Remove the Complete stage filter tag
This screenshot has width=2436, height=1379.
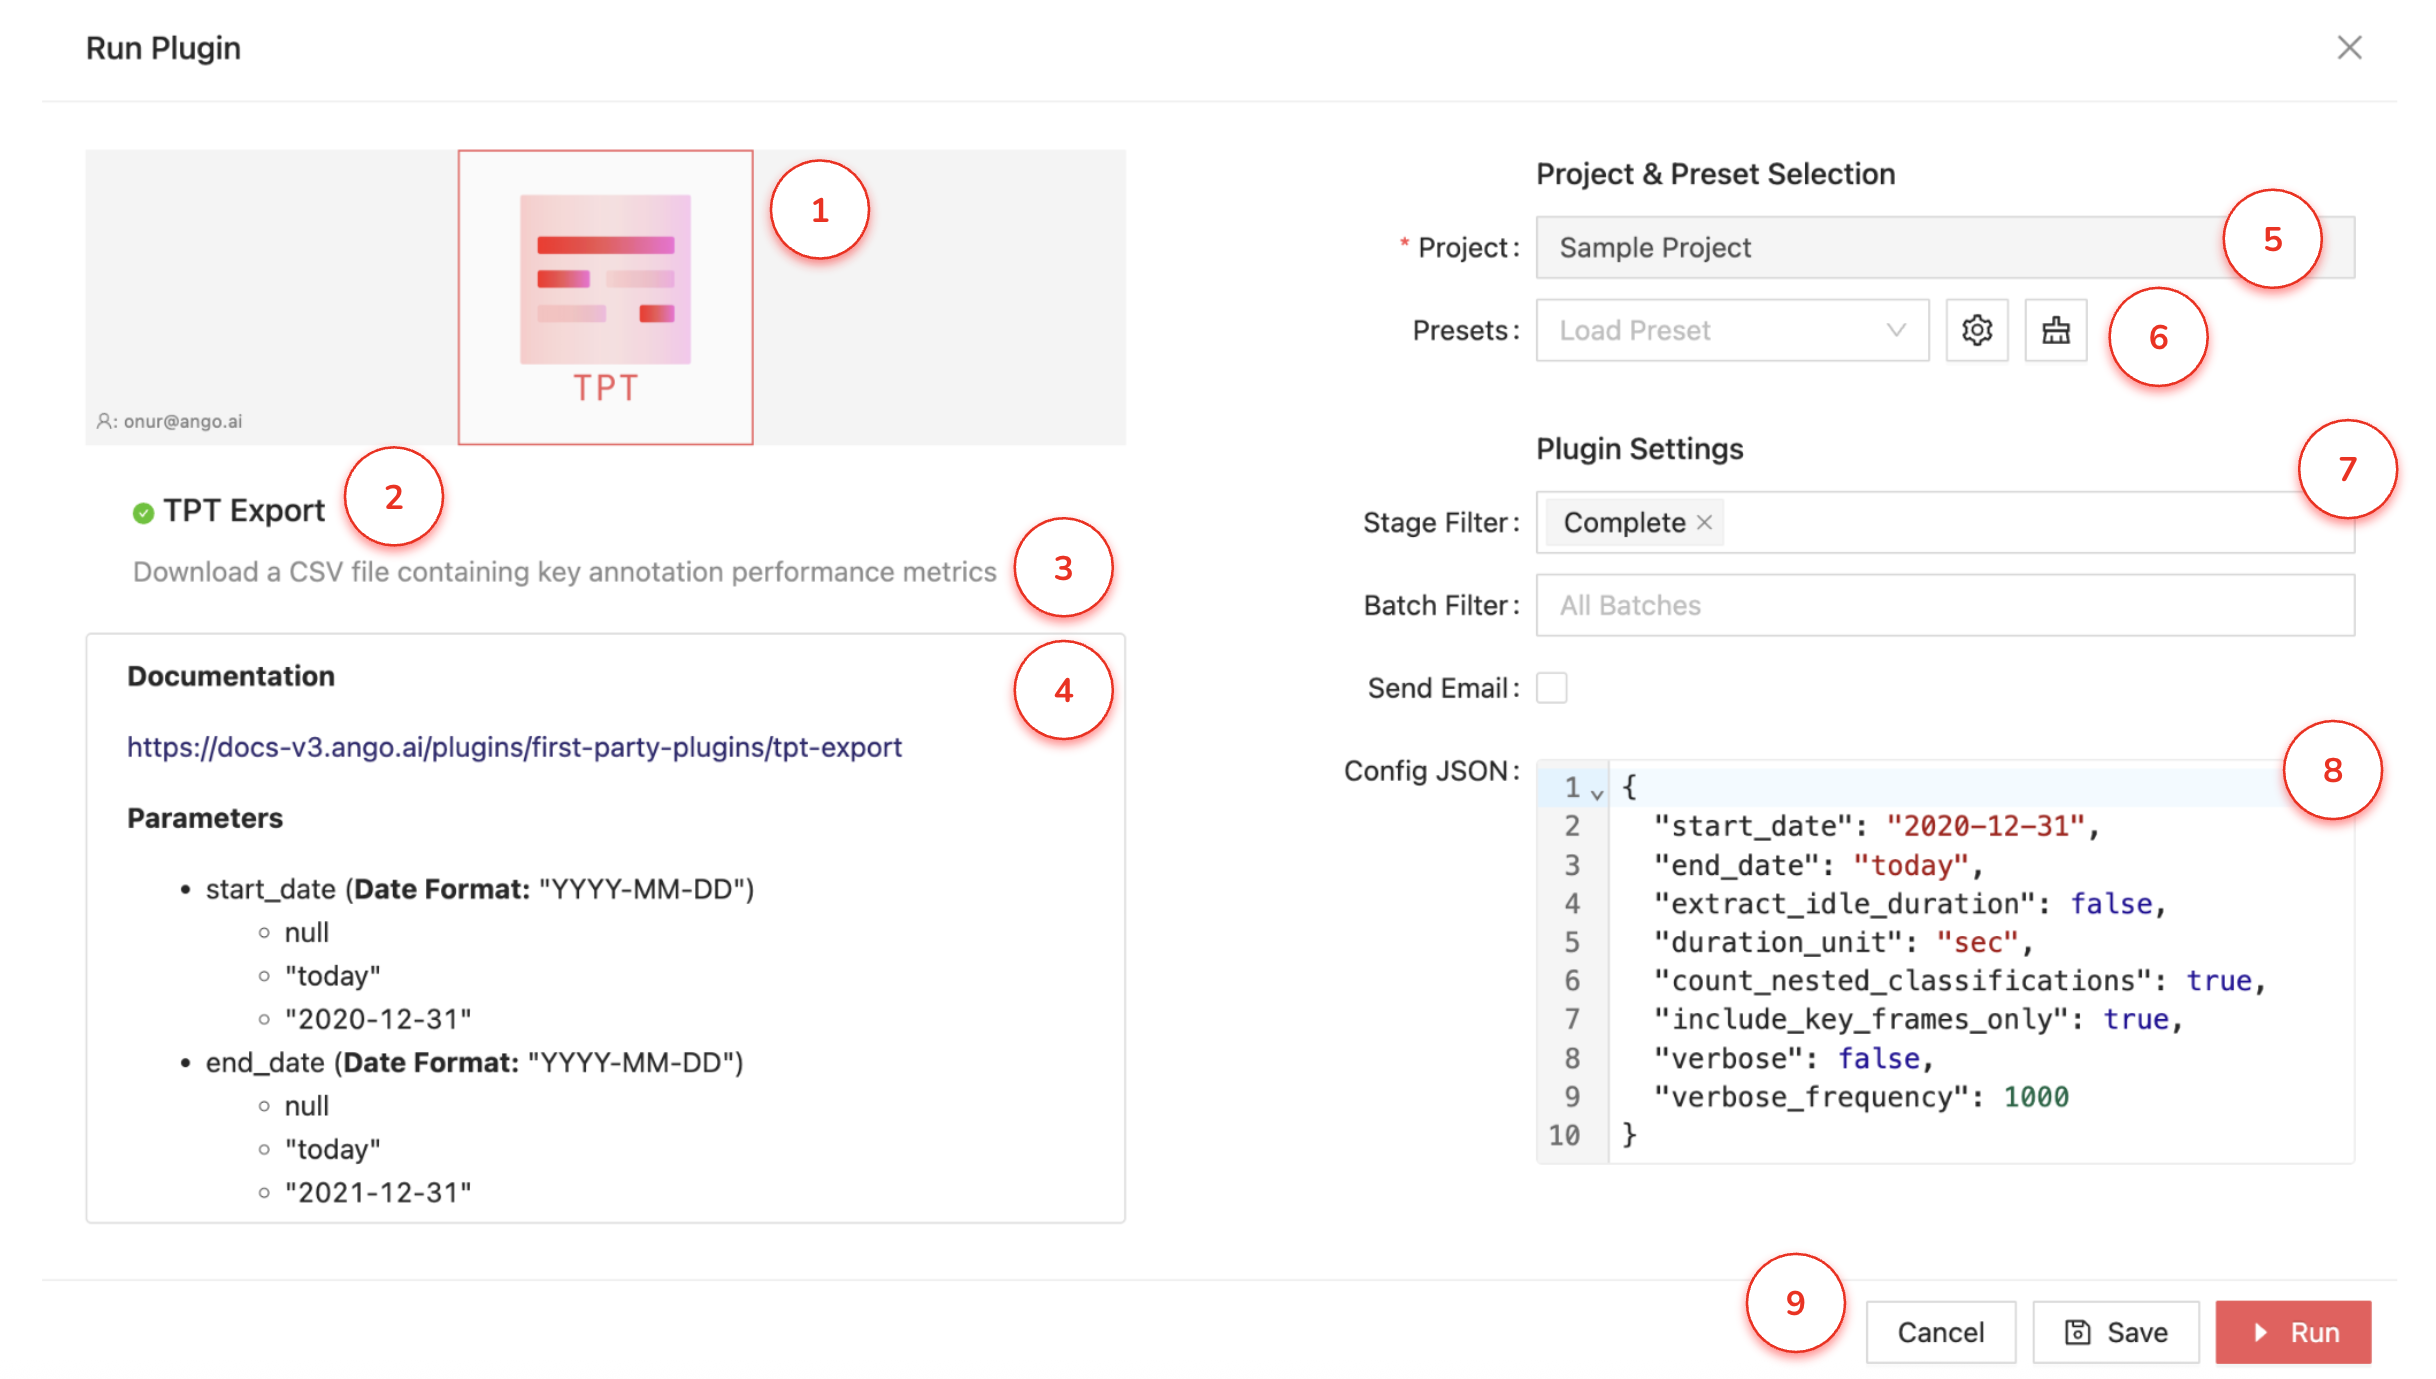coord(1705,522)
